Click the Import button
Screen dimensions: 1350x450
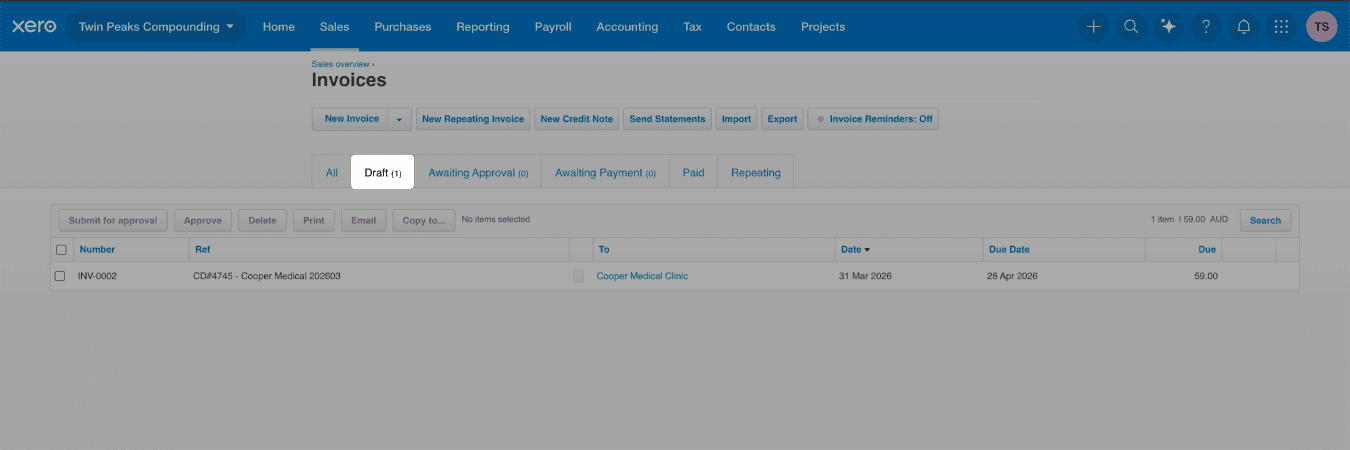point(736,119)
